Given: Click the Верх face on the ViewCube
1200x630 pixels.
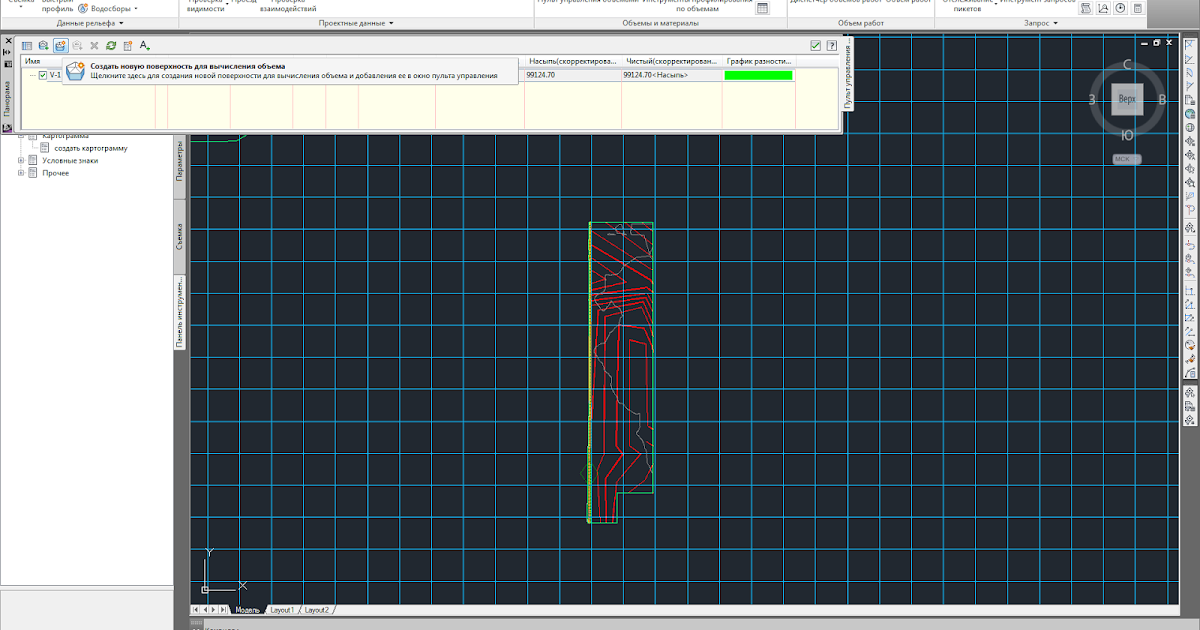Looking at the screenshot, I should (x=1127, y=99).
